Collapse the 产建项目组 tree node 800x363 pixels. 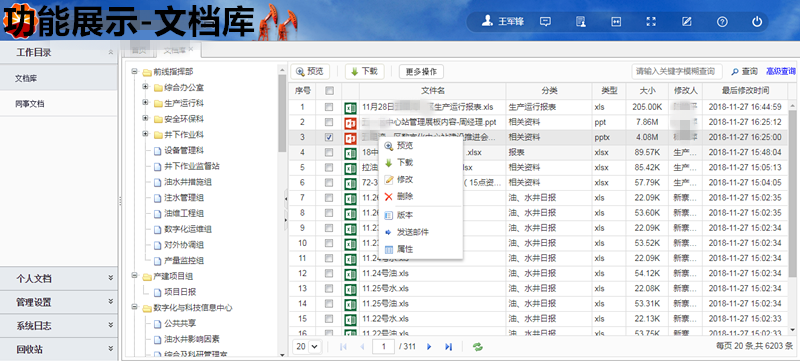(135, 276)
